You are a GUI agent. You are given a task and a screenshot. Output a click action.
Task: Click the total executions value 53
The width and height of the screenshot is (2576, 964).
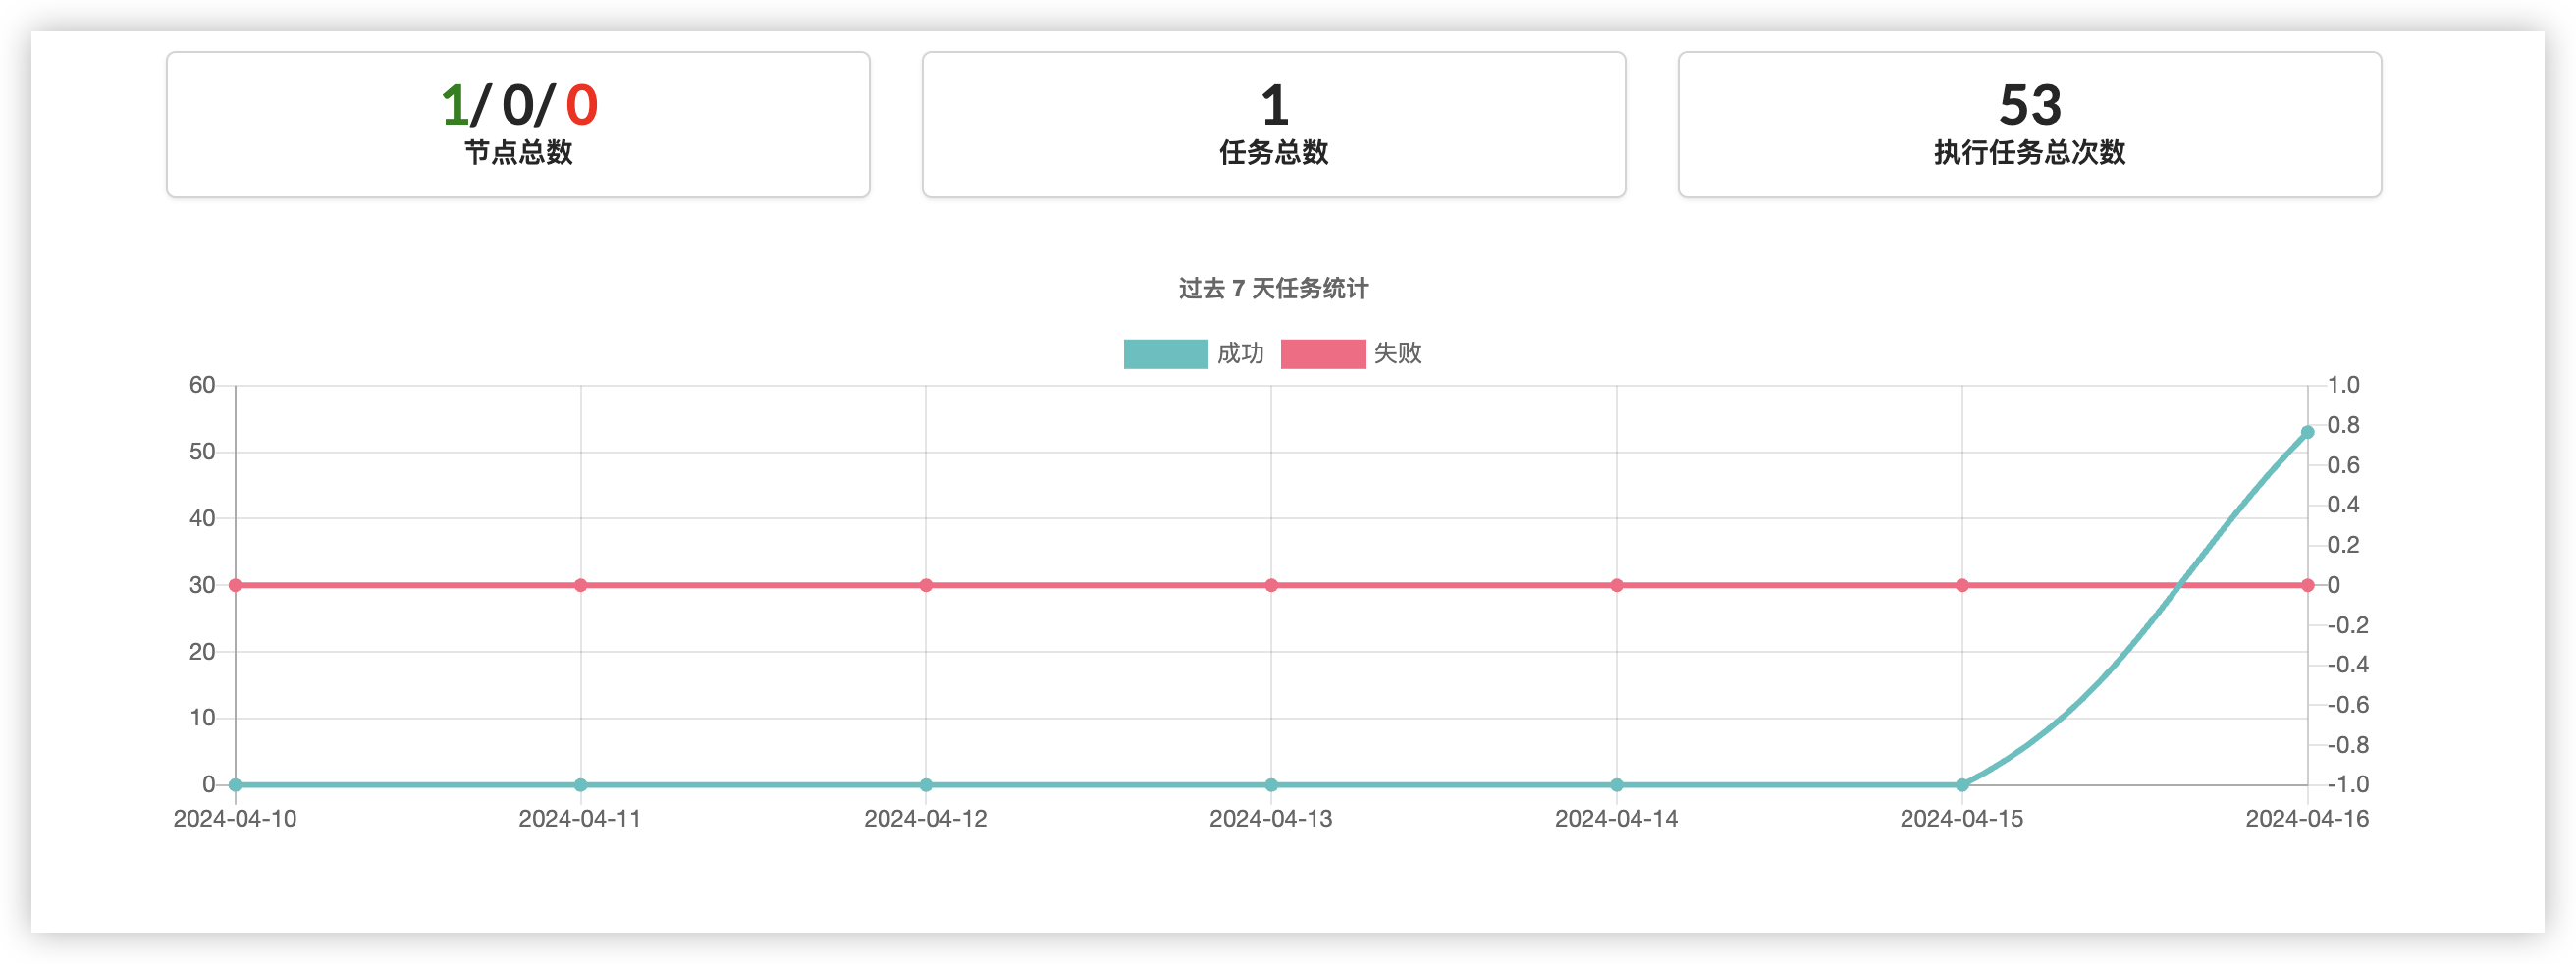[x=2030, y=105]
